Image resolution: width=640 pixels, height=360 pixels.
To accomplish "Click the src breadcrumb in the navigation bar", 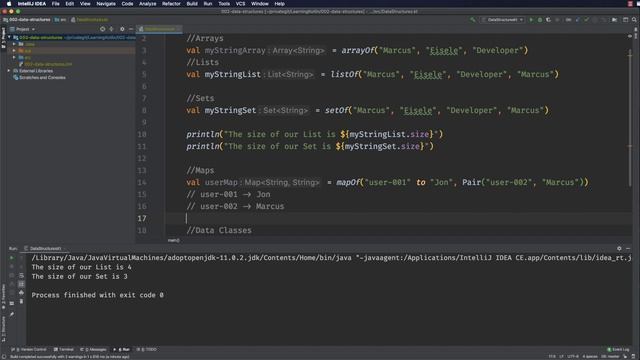I will point(61,20).
